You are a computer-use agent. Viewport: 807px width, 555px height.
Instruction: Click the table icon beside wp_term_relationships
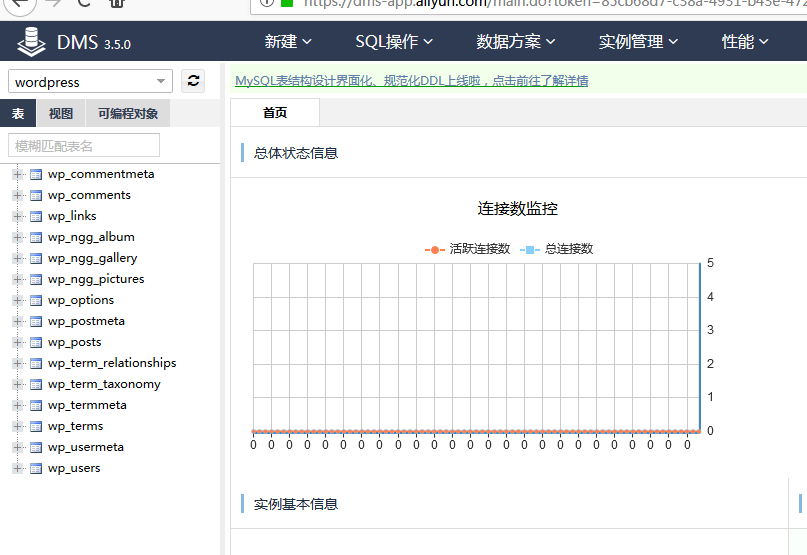point(36,363)
